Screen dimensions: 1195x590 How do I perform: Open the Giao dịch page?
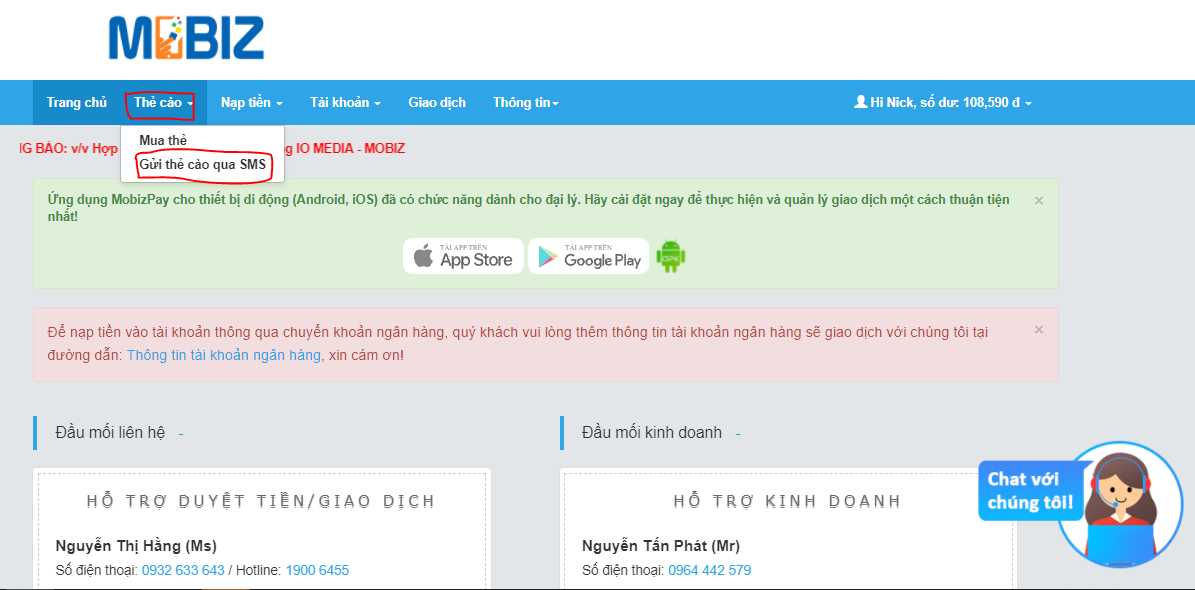[437, 103]
